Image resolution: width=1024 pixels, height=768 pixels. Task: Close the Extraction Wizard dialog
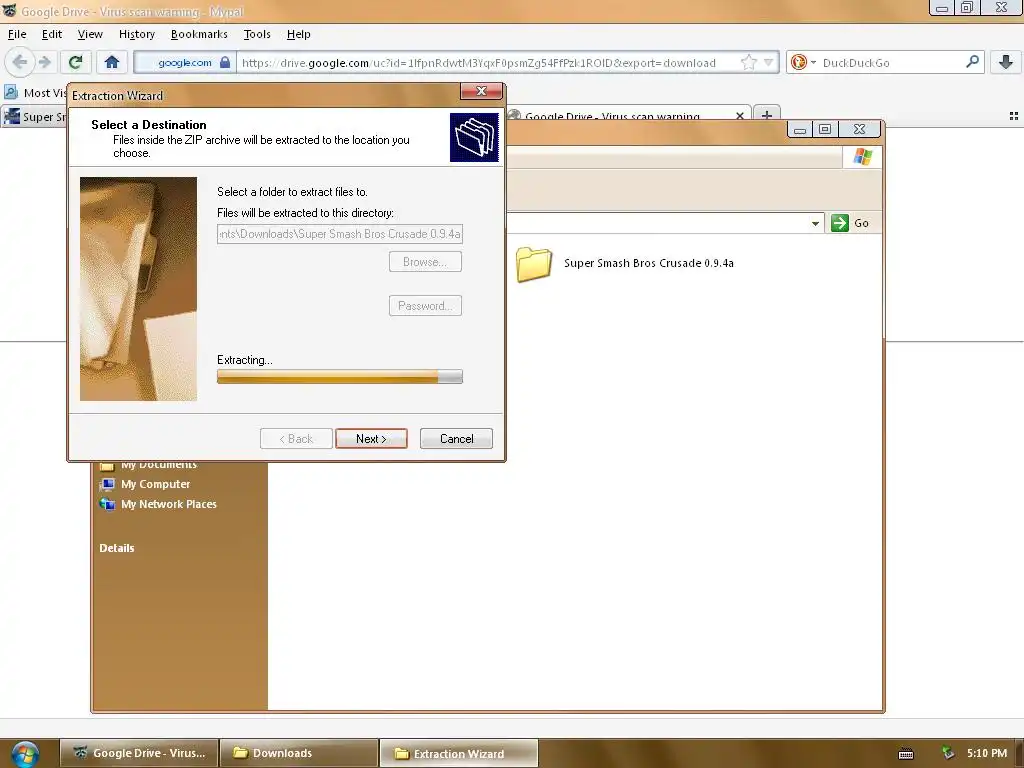pyautogui.click(x=481, y=91)
